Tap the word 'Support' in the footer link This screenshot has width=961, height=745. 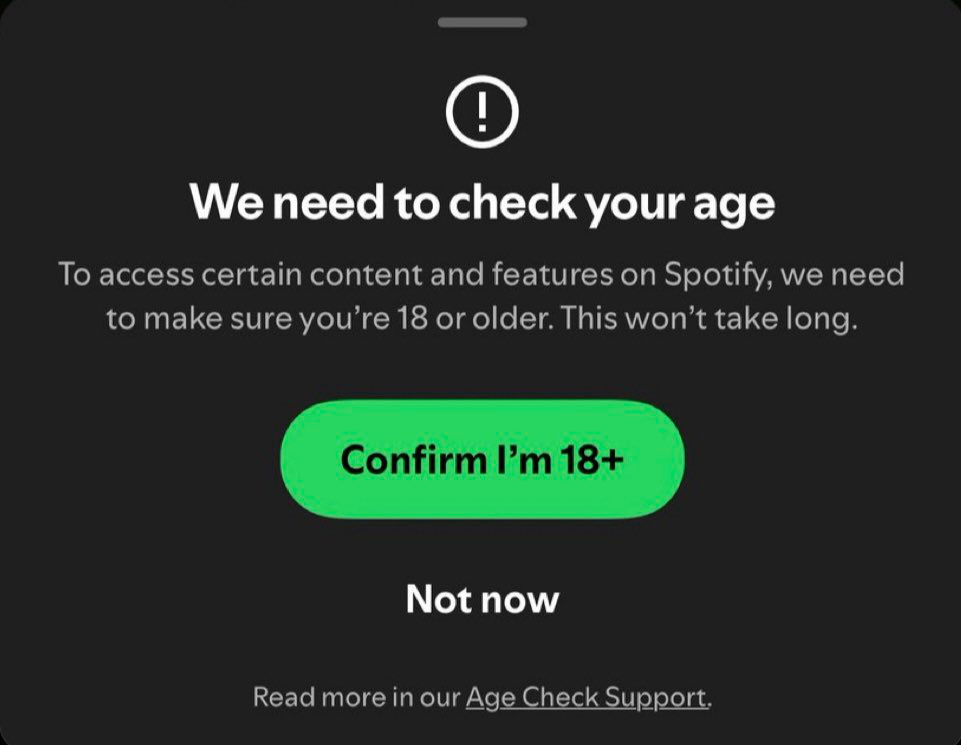[655, 698]
